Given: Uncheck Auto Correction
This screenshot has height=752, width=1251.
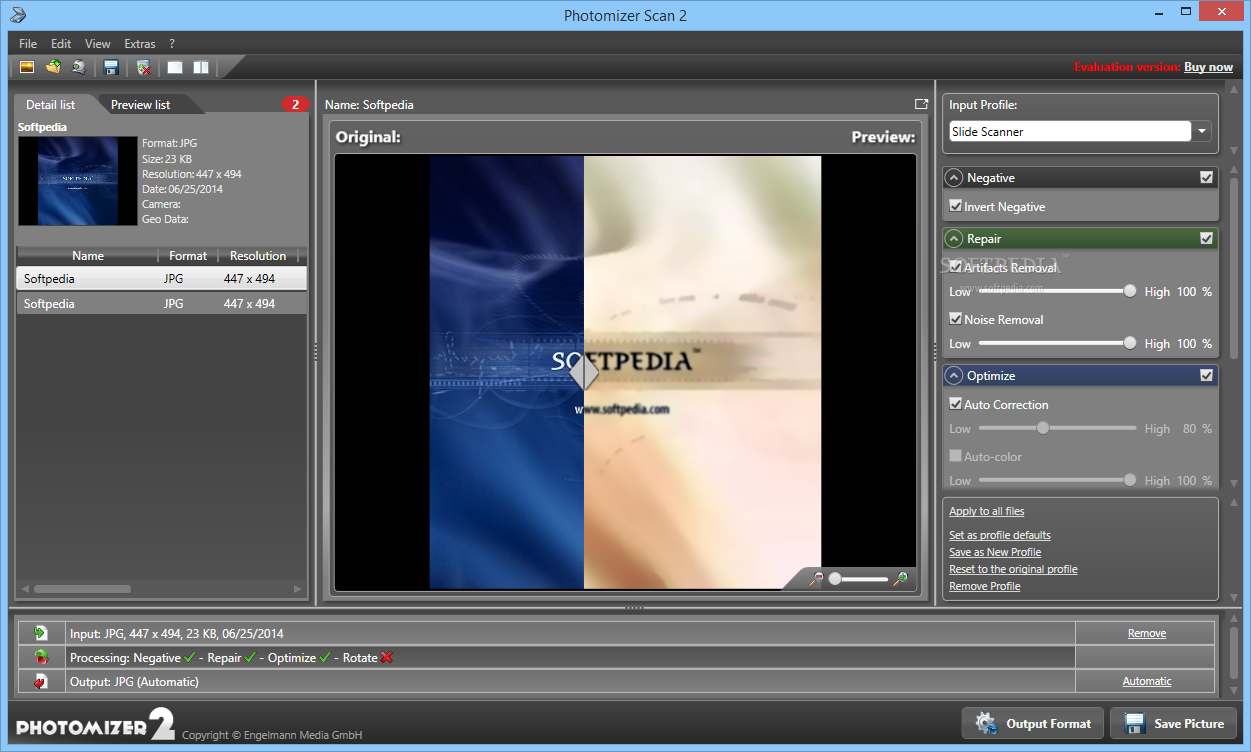Looking at the screenshot, I should (x=956, y=405).
